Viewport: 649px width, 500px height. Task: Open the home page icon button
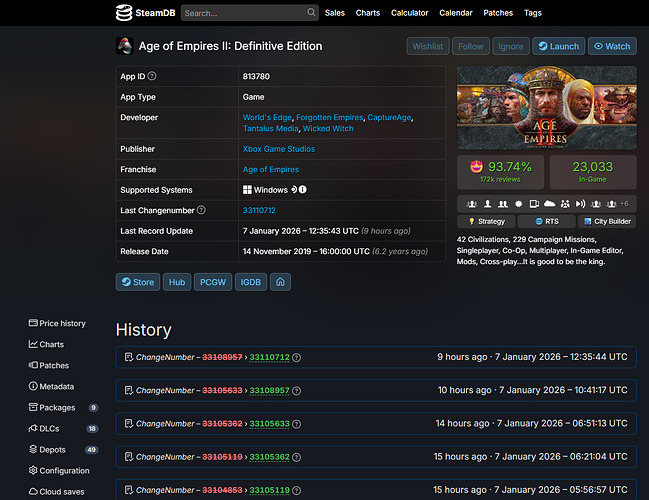(x=281, y=282)
